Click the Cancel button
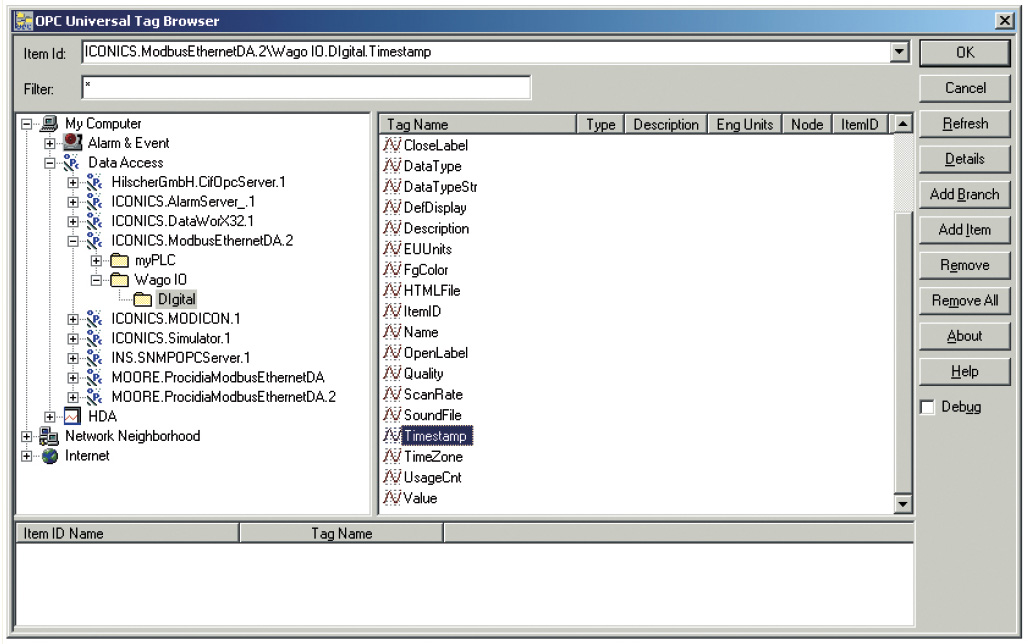The width and height of the screenshot is (1028, 644). [964, 88]
